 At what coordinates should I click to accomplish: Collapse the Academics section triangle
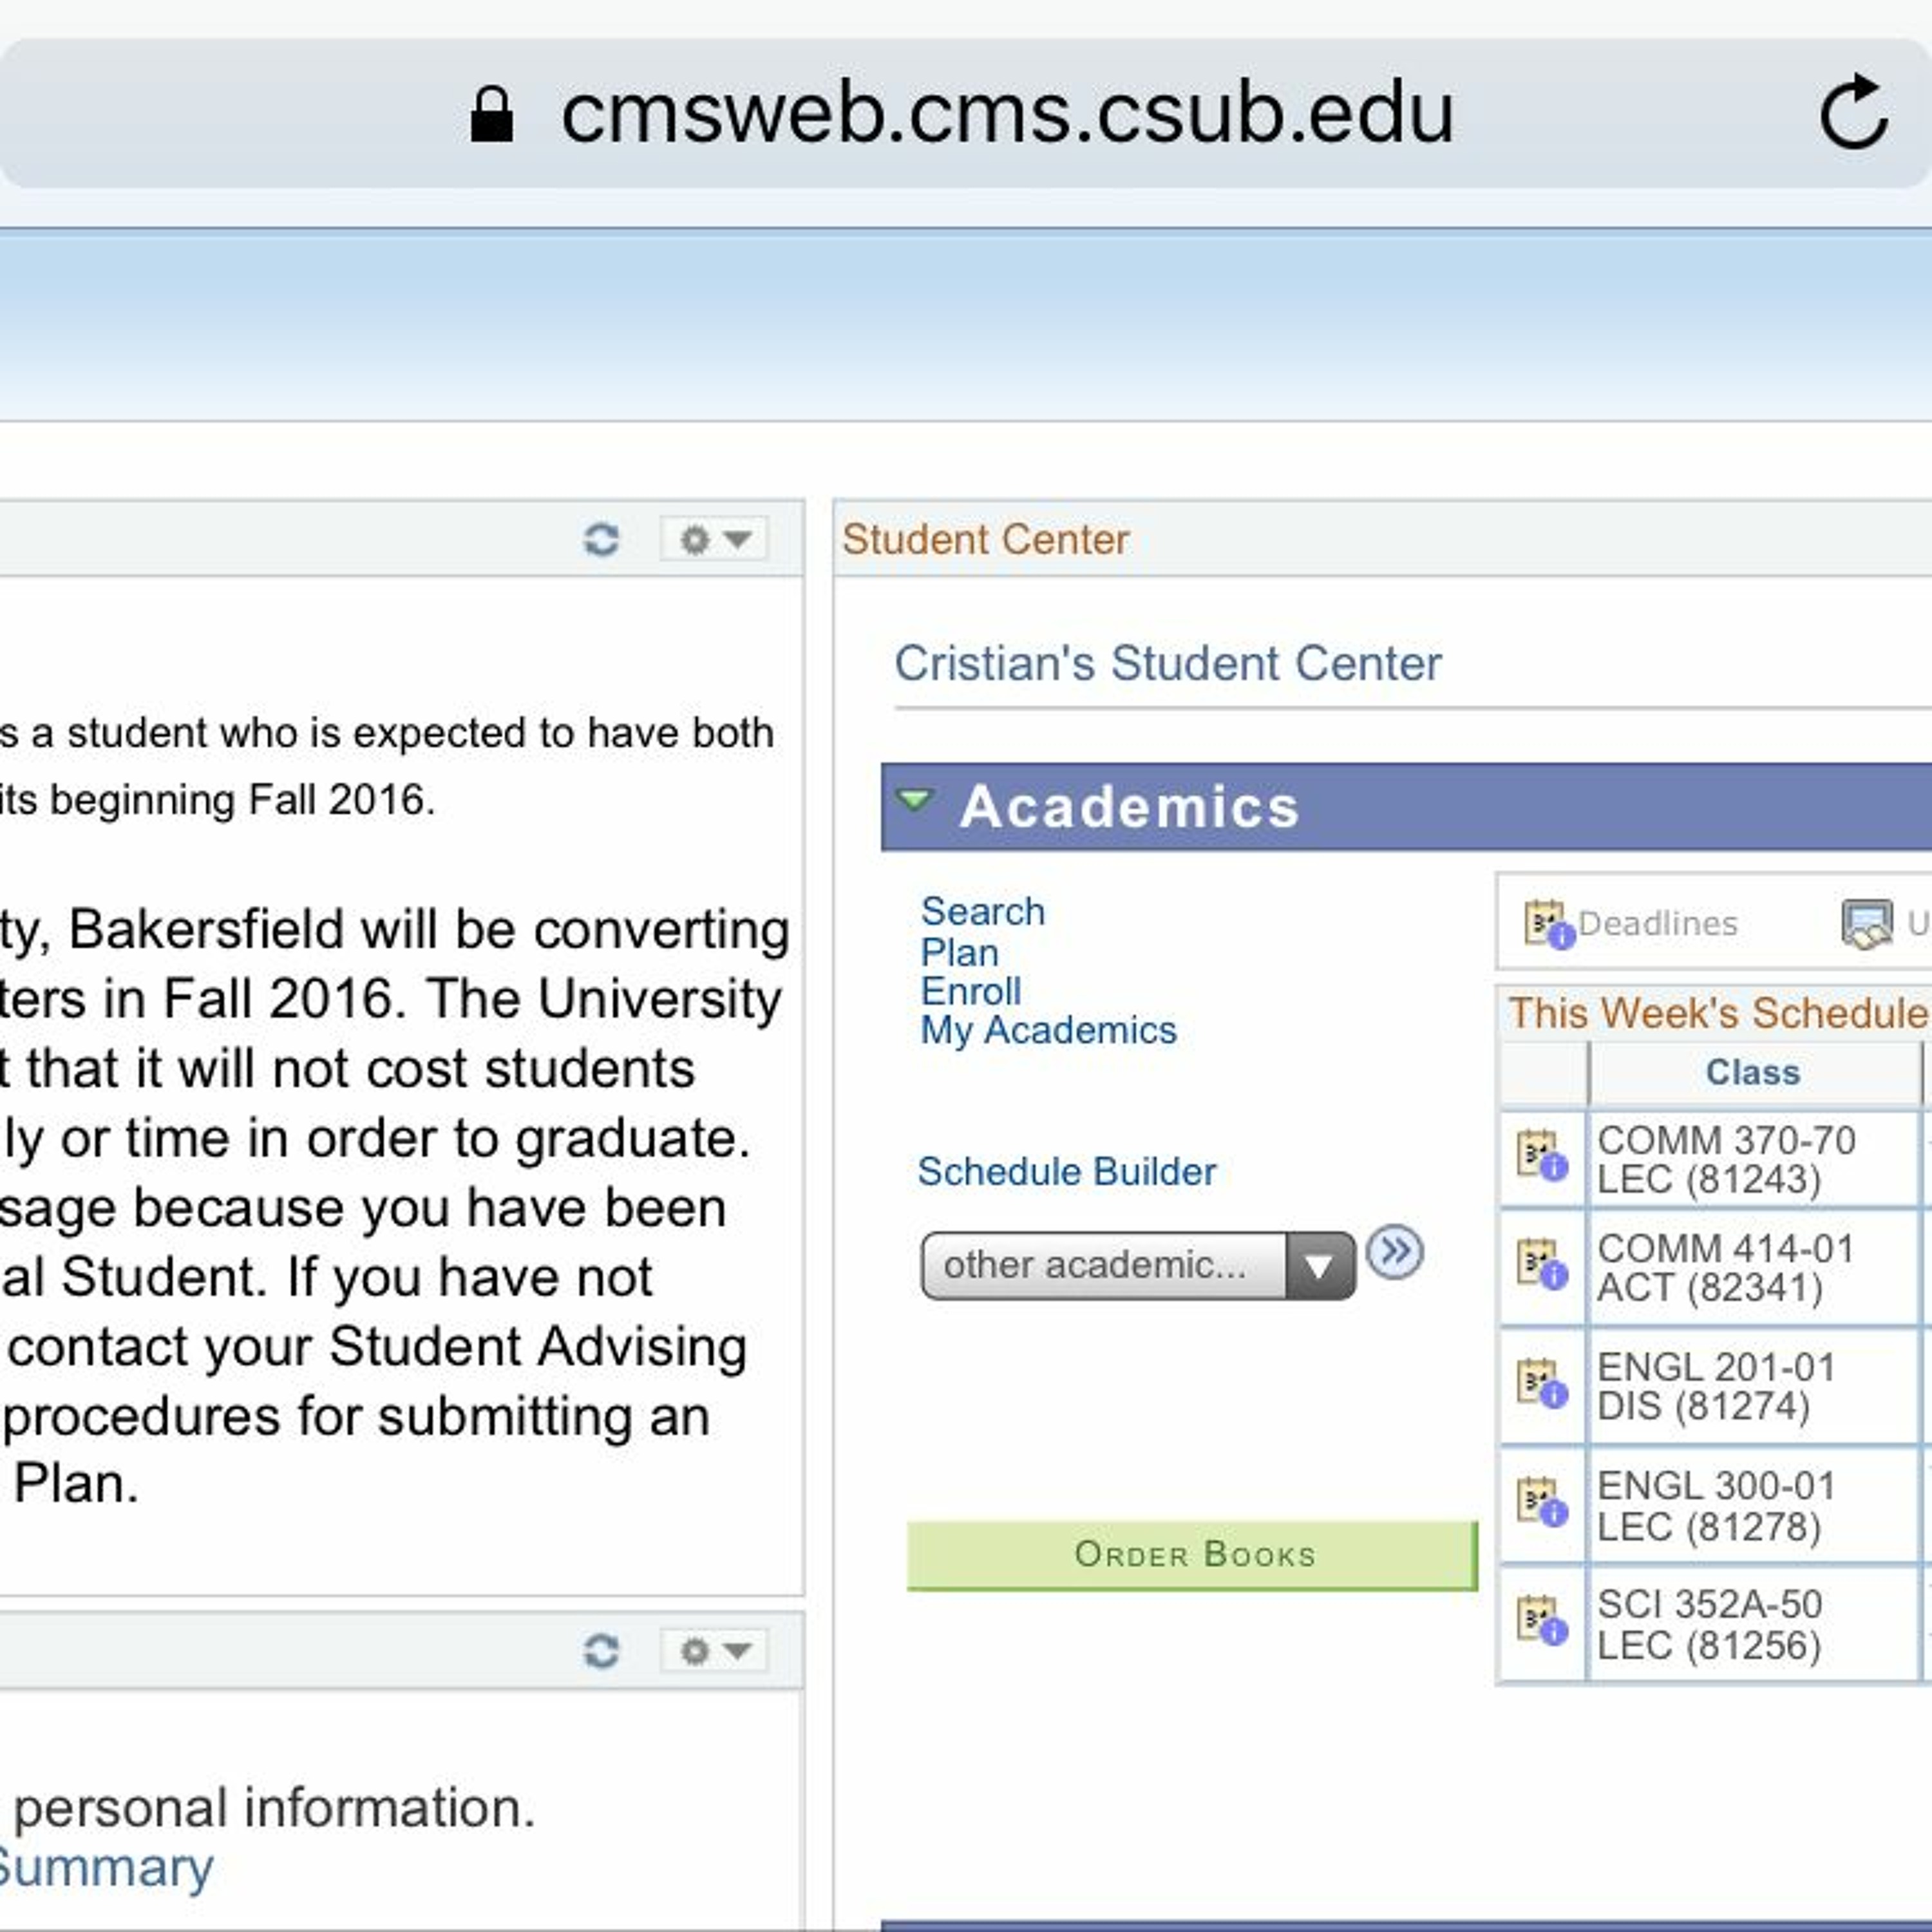(x=915, y=800)
